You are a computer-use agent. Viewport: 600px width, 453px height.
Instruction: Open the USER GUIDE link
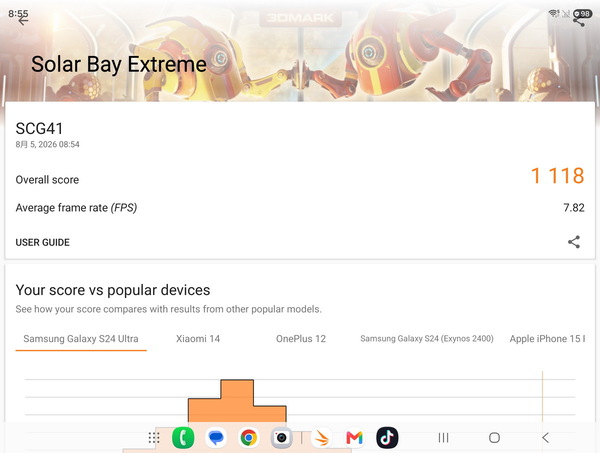pos(42,243)
